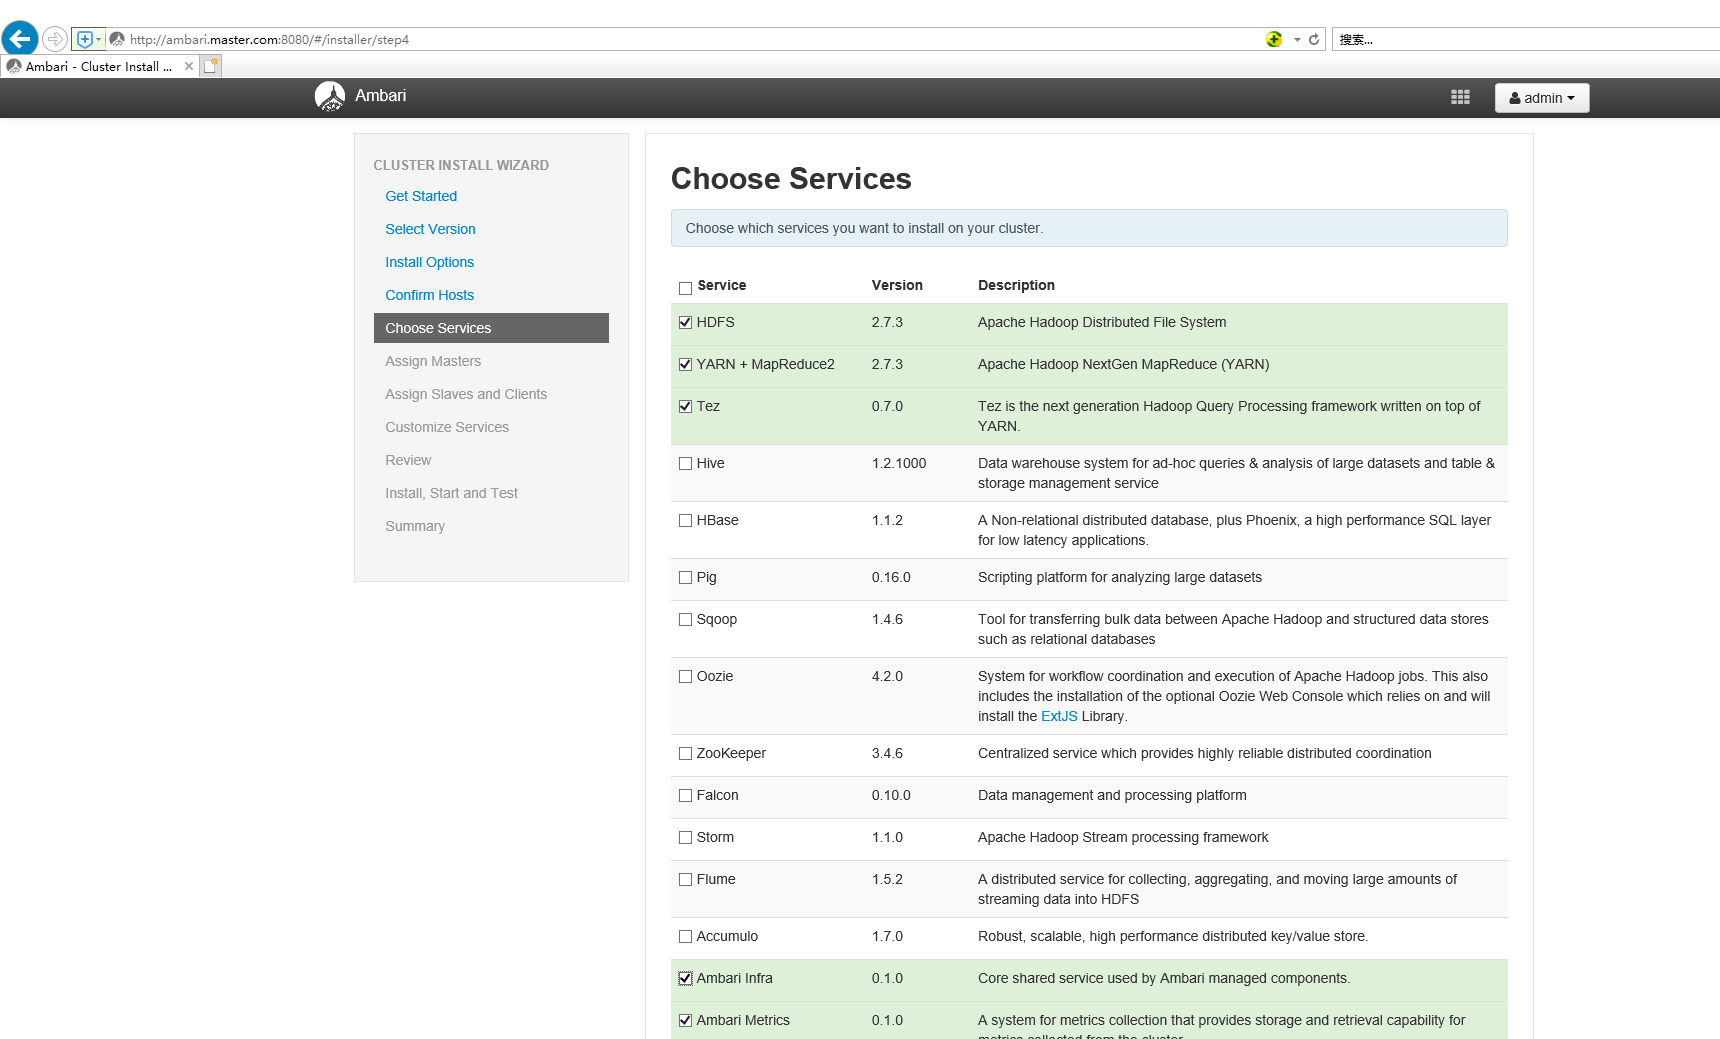Image resolution: width=1720 pixels, height=1039 pixels.
Task: Click Assign Masters wizard step
Action: pyautogui.click(x=433, y=361)
